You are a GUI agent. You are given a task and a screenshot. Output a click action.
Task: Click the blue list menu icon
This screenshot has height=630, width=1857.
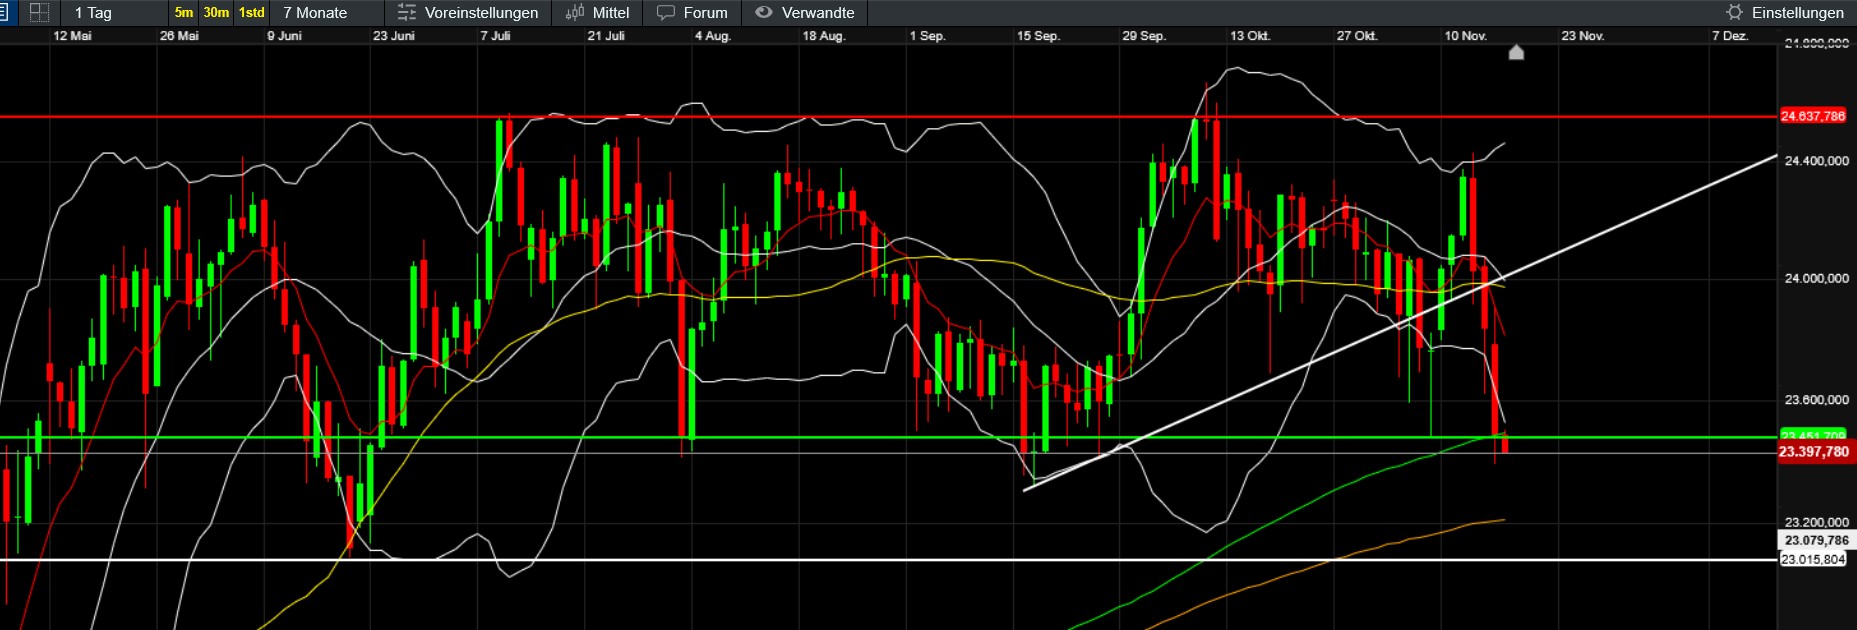click(4, 12)
